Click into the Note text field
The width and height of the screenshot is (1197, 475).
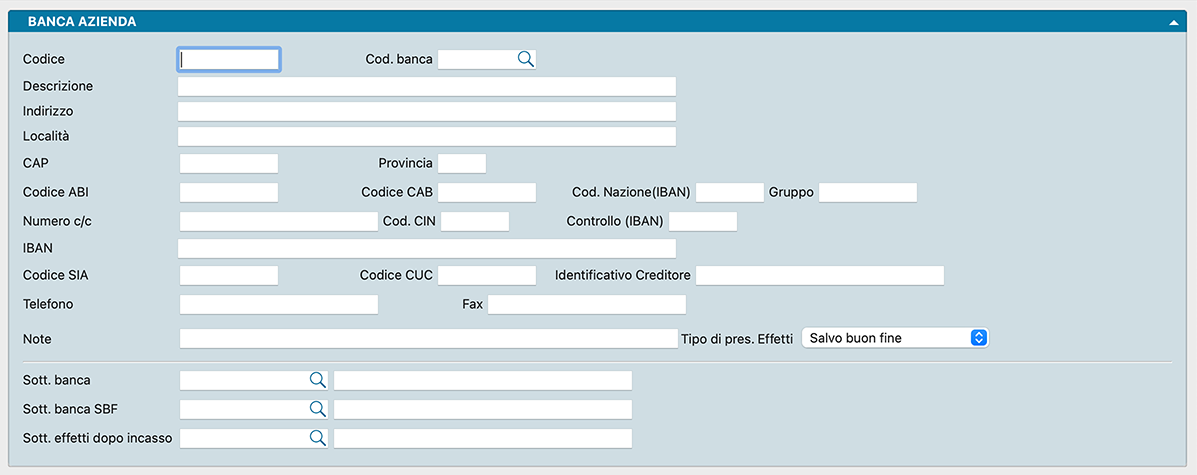428,339
